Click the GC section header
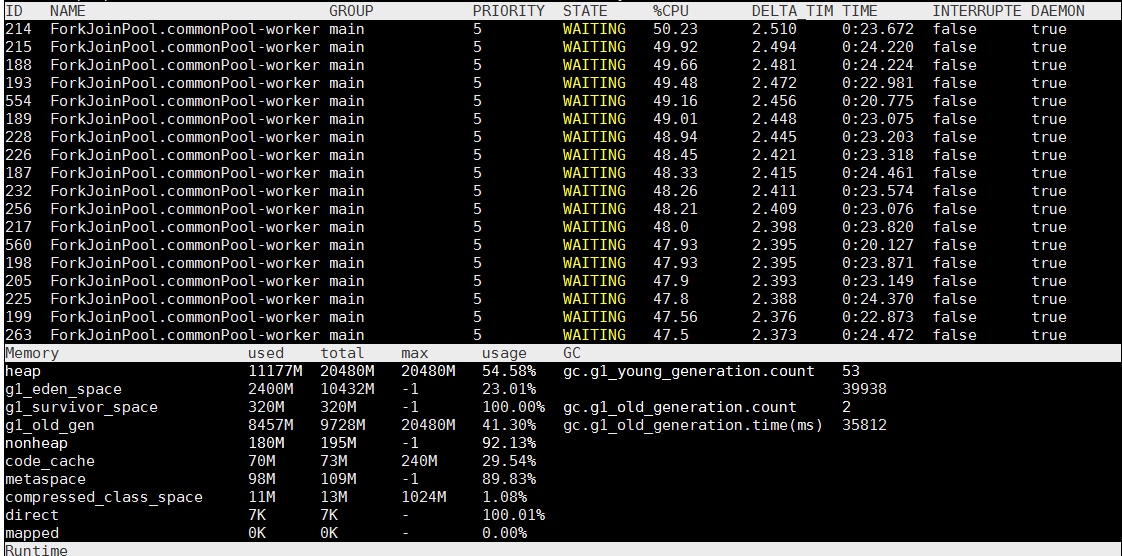Viewport: 1122px width, 556px height. click(x=572, y=353)
